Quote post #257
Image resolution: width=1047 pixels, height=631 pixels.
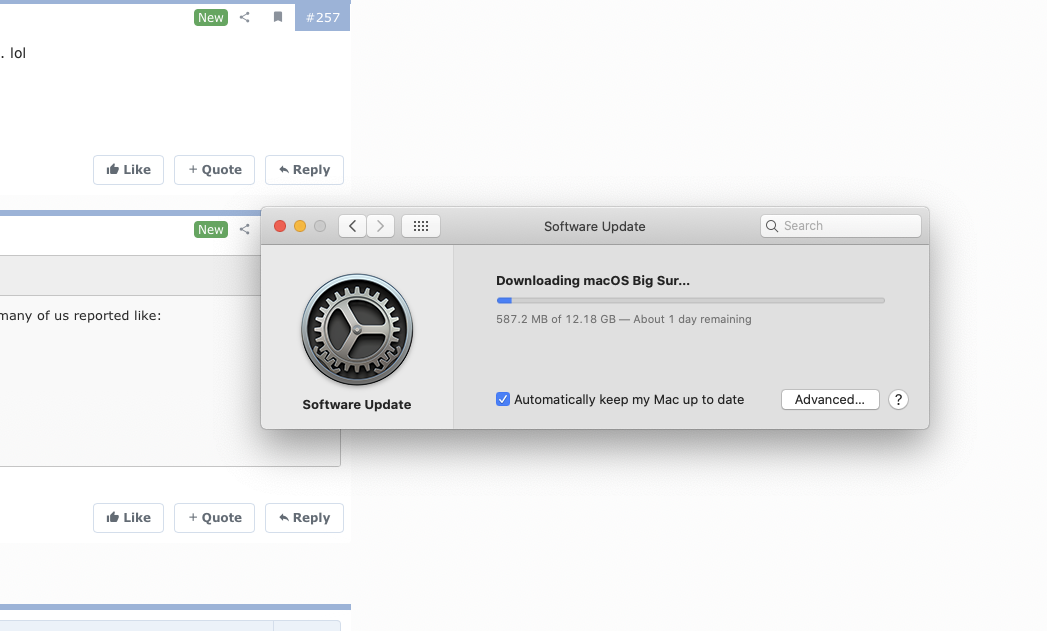(x=214, y=170)
